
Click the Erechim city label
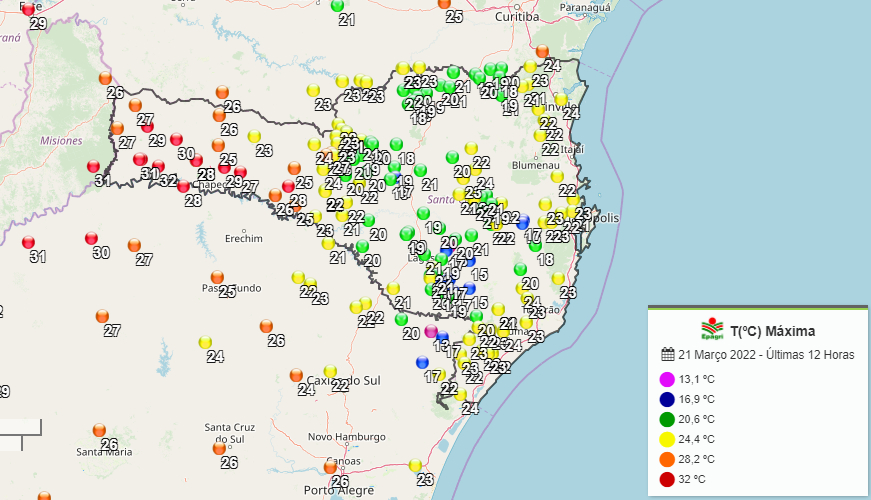tap(244, 238)
